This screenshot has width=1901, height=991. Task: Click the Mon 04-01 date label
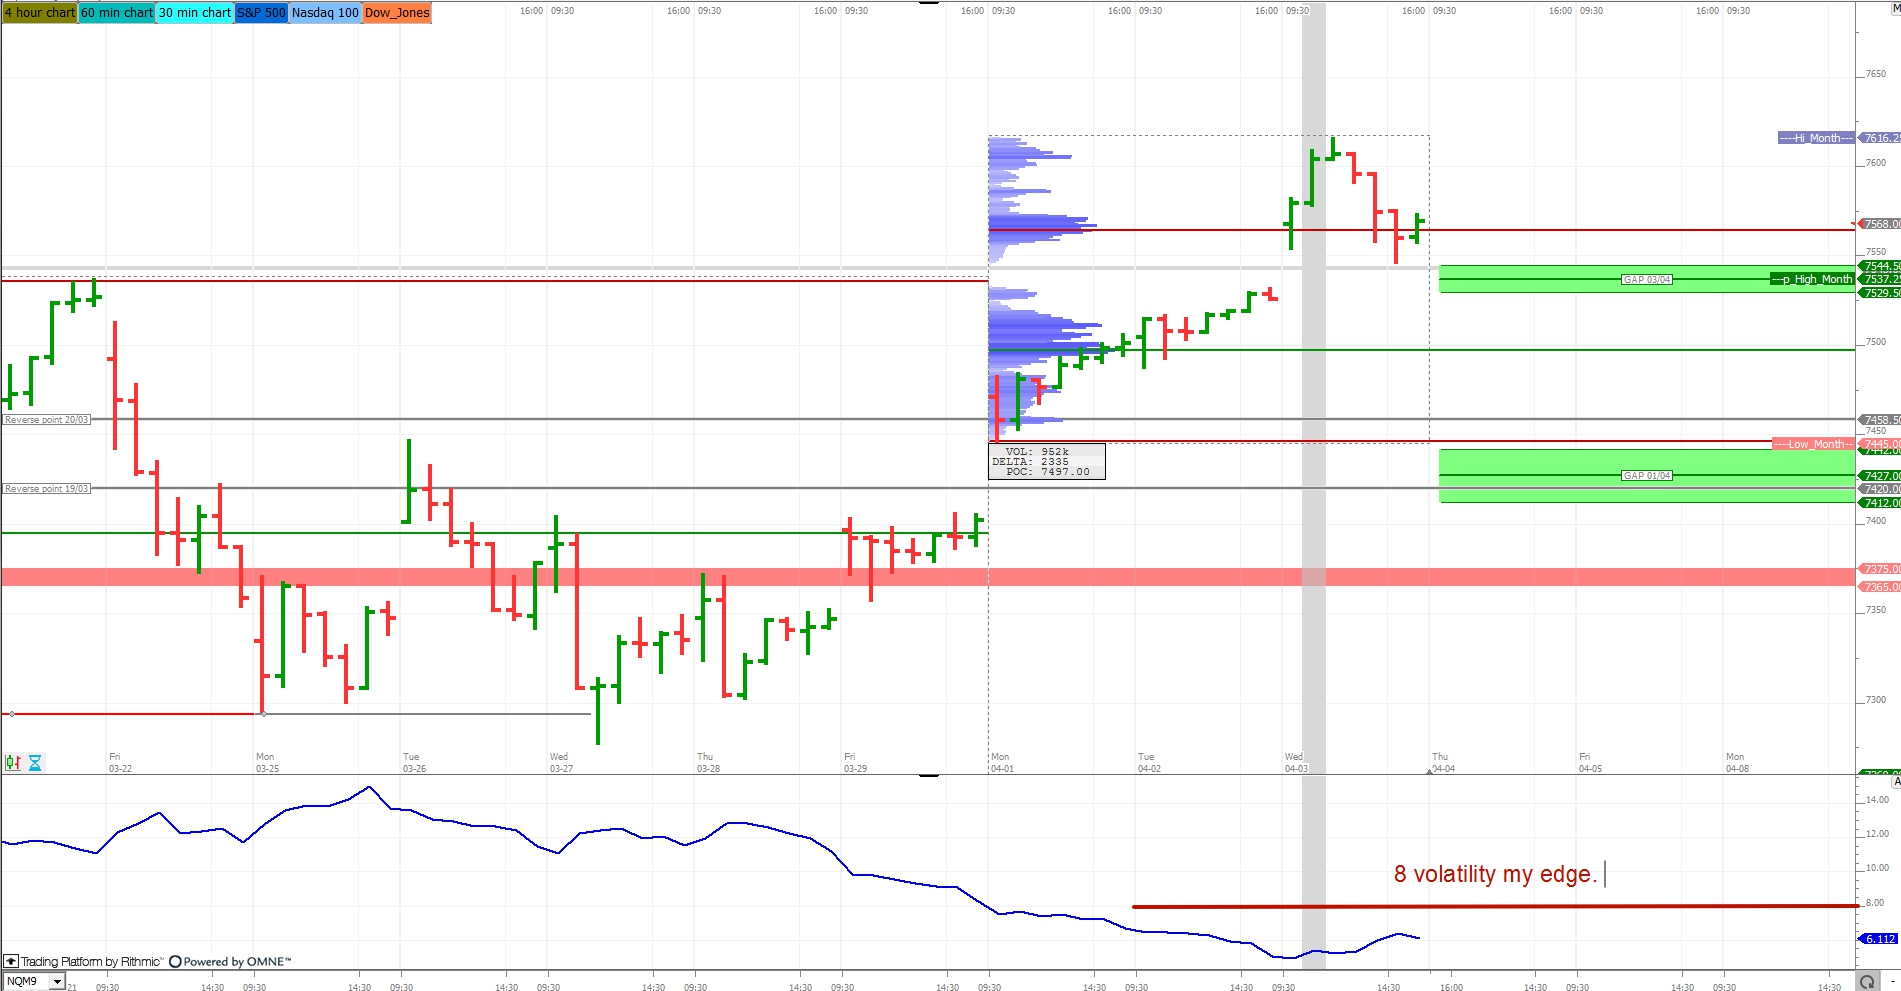(x=1002, y=763)
